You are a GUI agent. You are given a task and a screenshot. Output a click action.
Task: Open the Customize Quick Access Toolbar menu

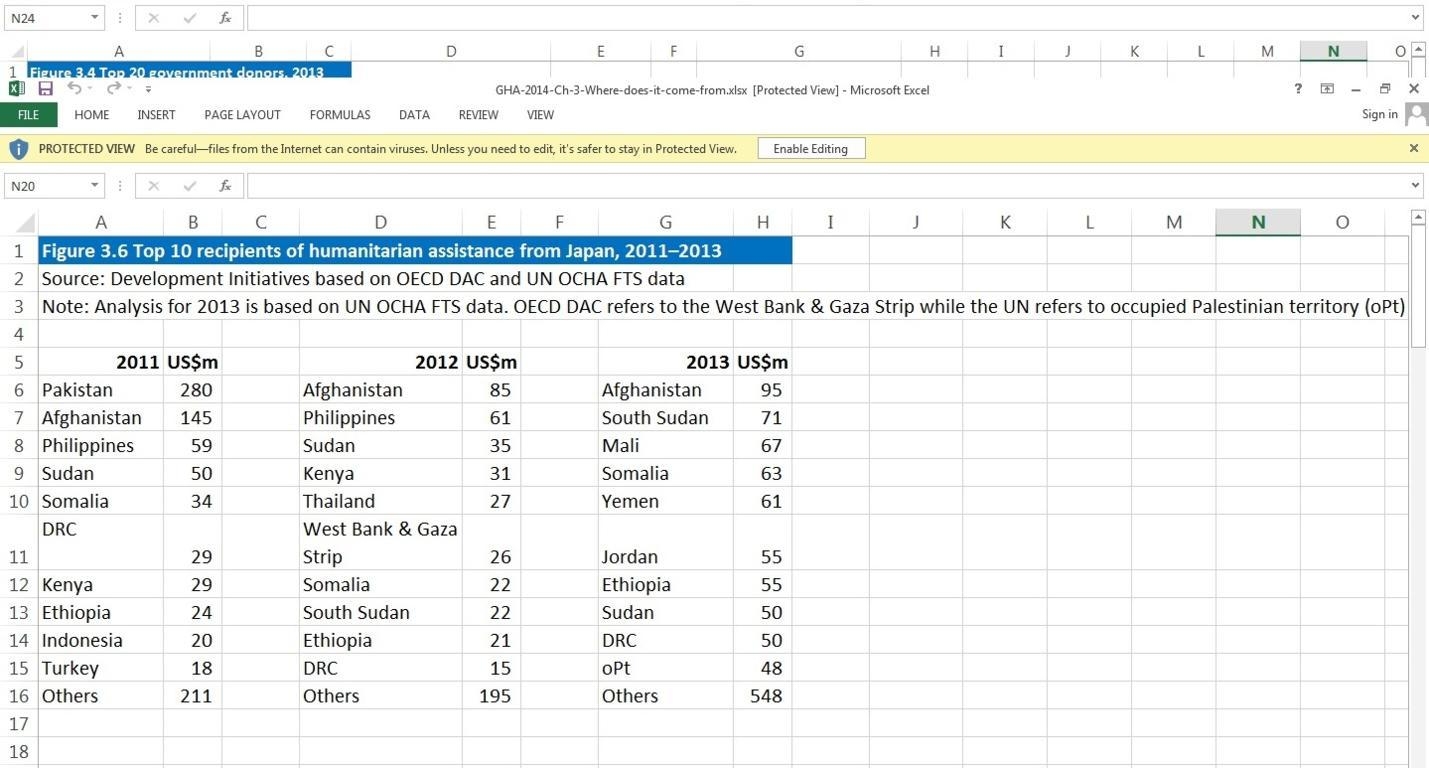pyautogui.click(x=148, y=90)
